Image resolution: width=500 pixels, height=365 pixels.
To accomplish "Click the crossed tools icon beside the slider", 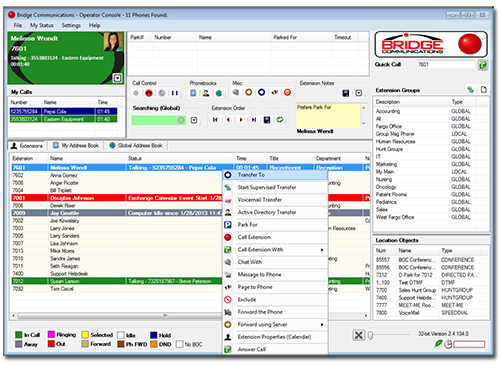I will coord(359,335).
